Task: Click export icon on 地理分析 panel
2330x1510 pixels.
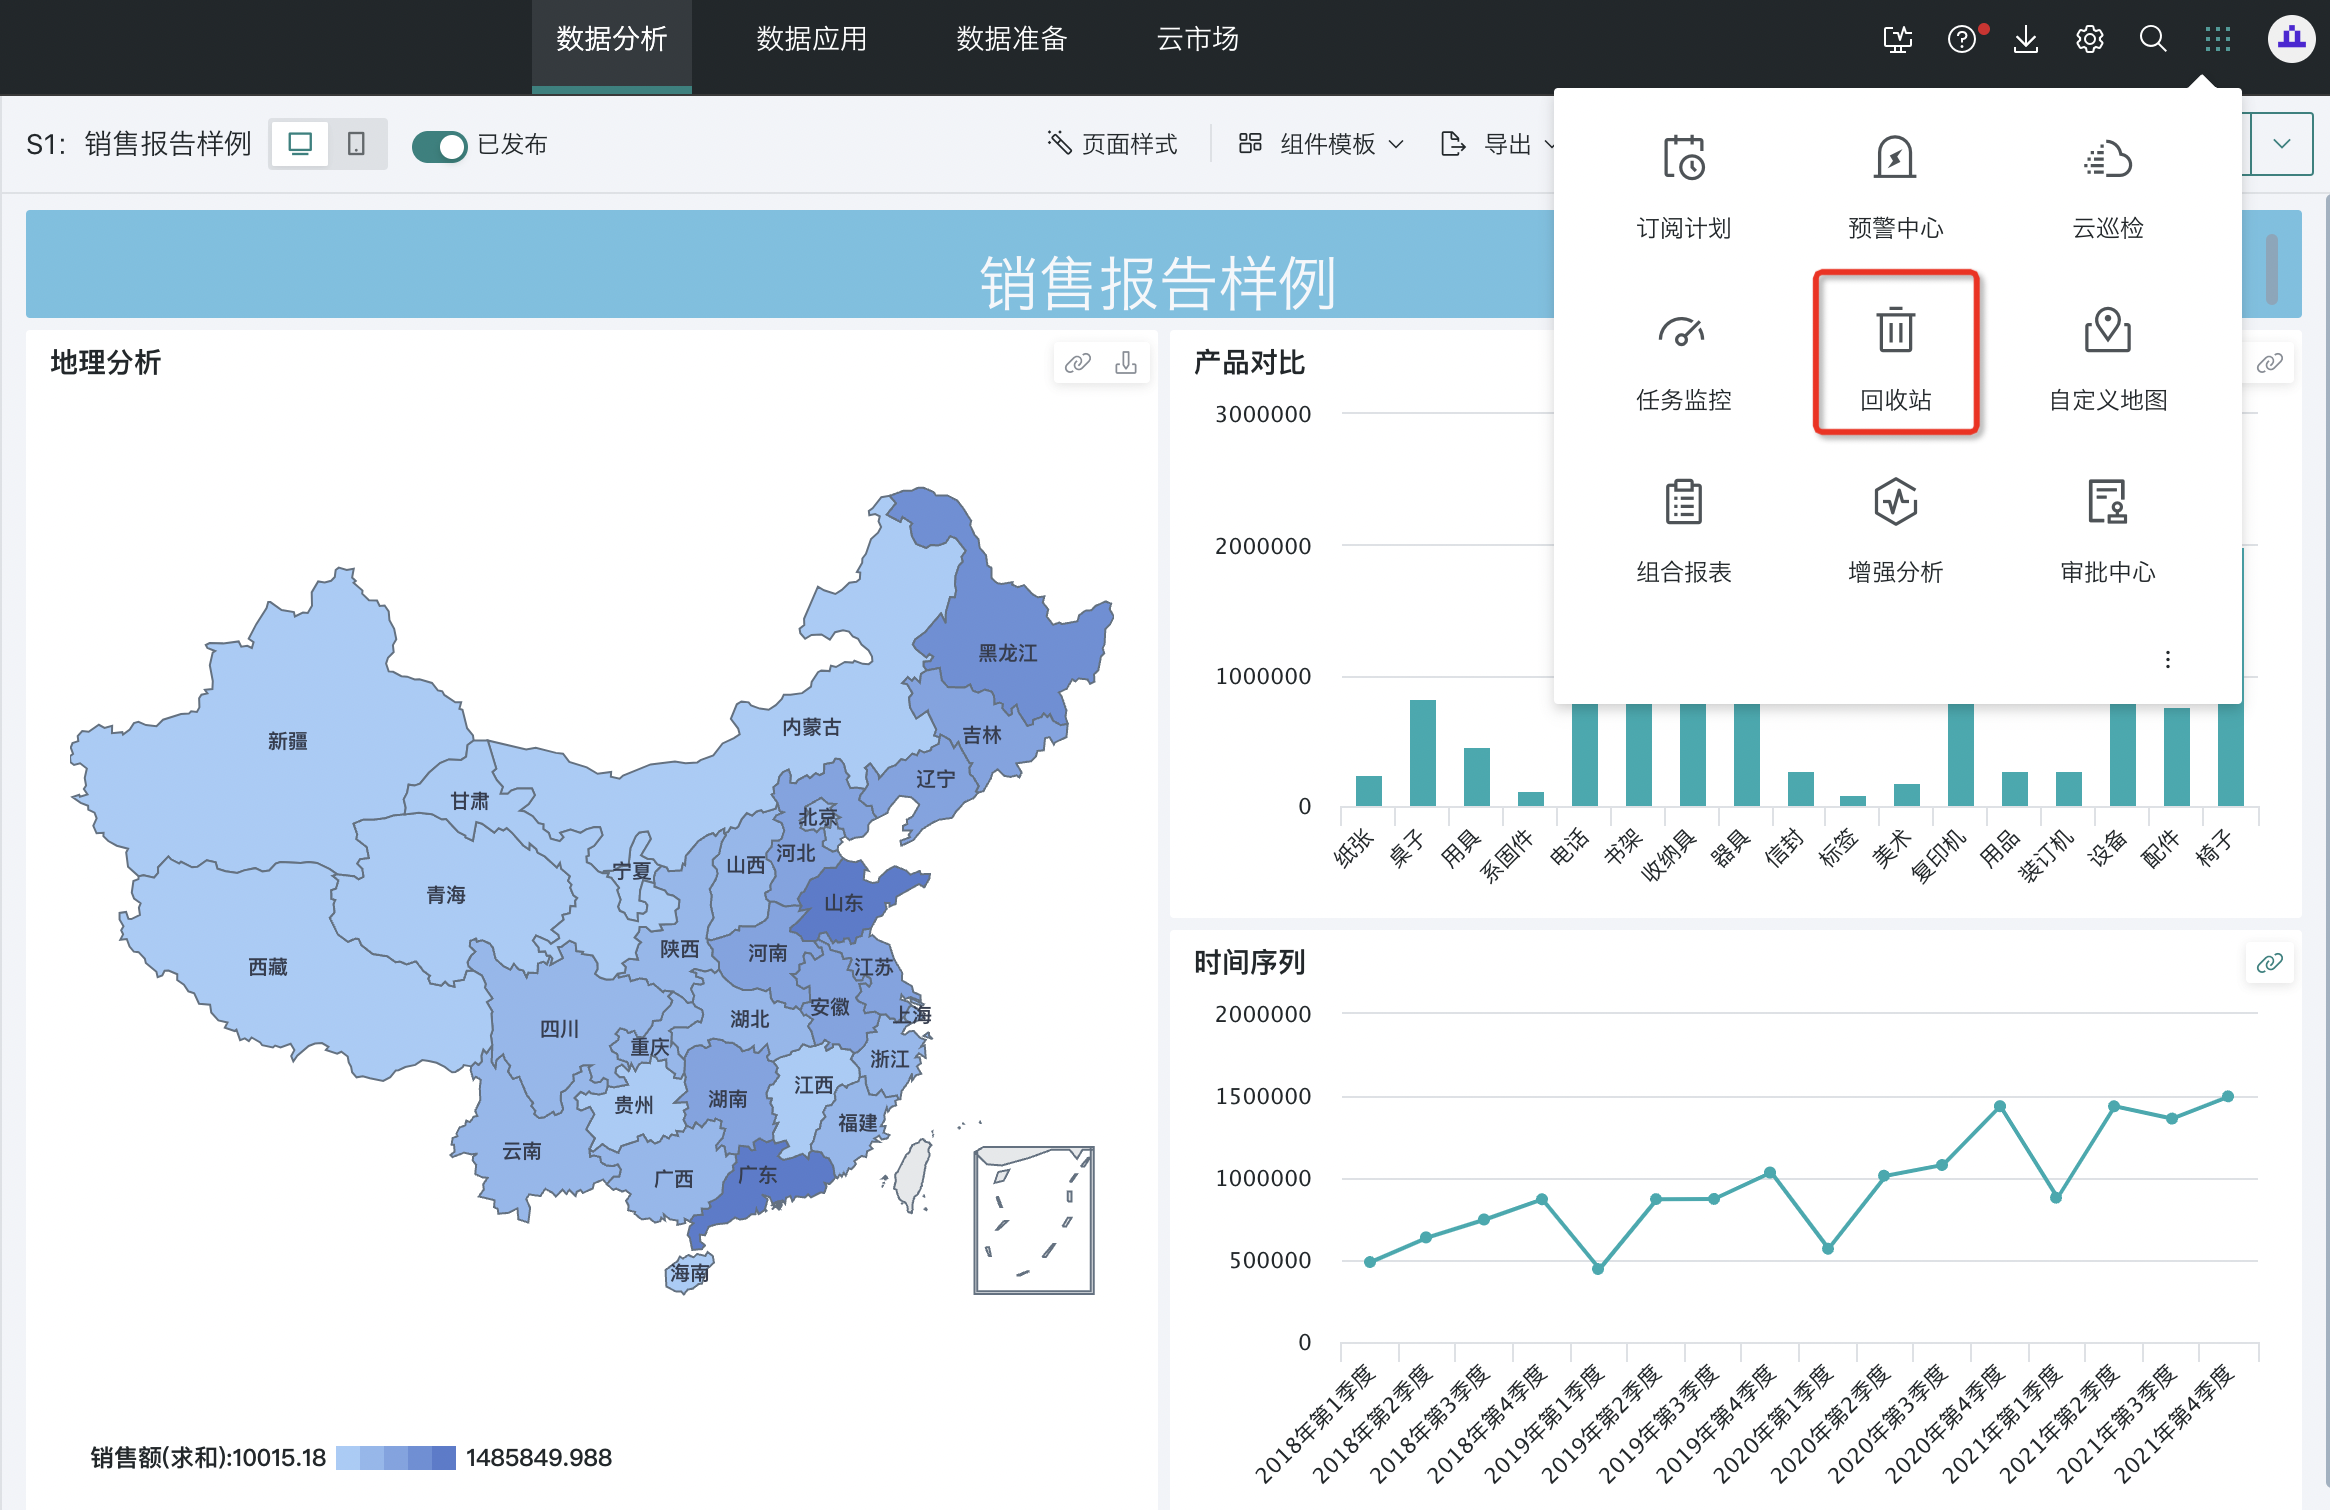Action: [1125, 363]
